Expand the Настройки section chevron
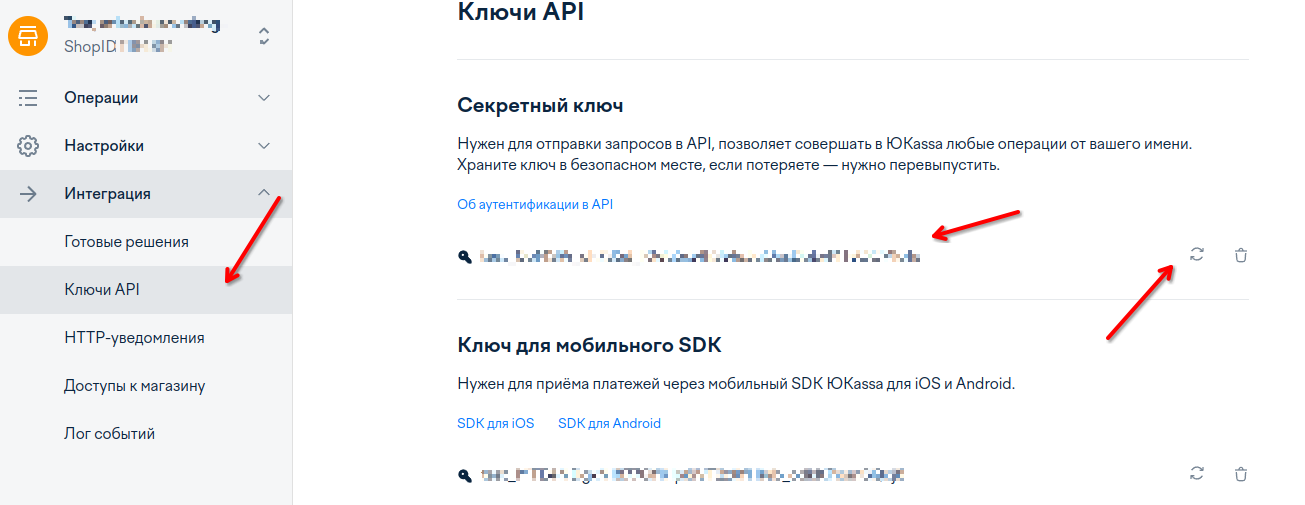This screenshot has width=1305, height=505. [264, 146]
